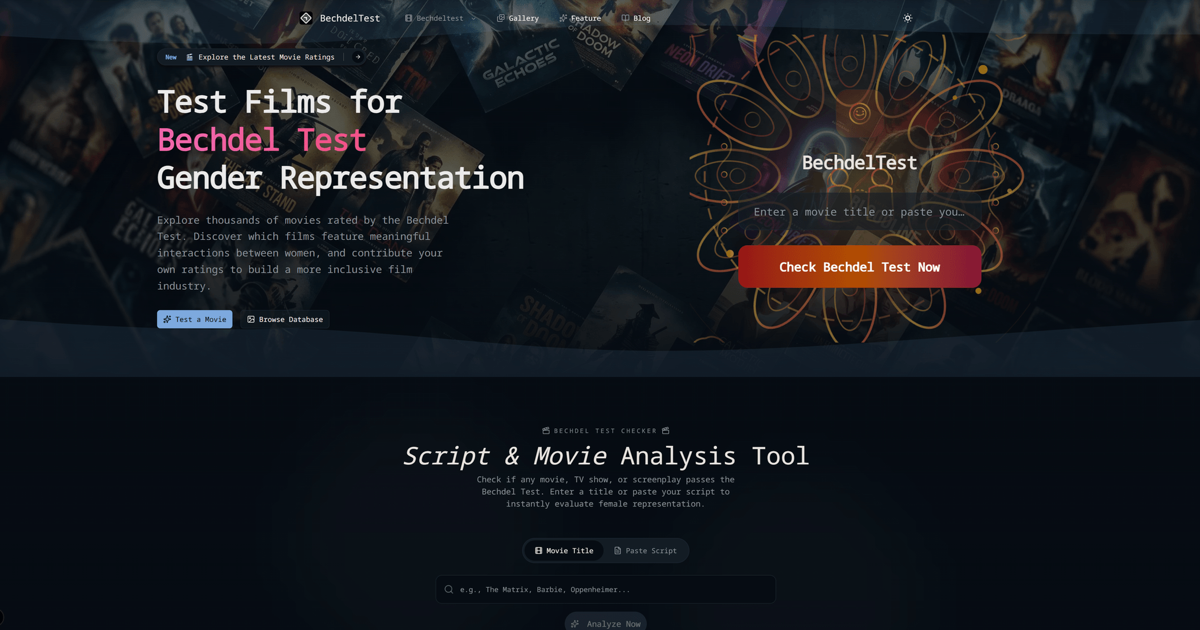The height and width of the screenshot is (630, 1200).
Task: Click the Browse Database button
Action: 285,319
